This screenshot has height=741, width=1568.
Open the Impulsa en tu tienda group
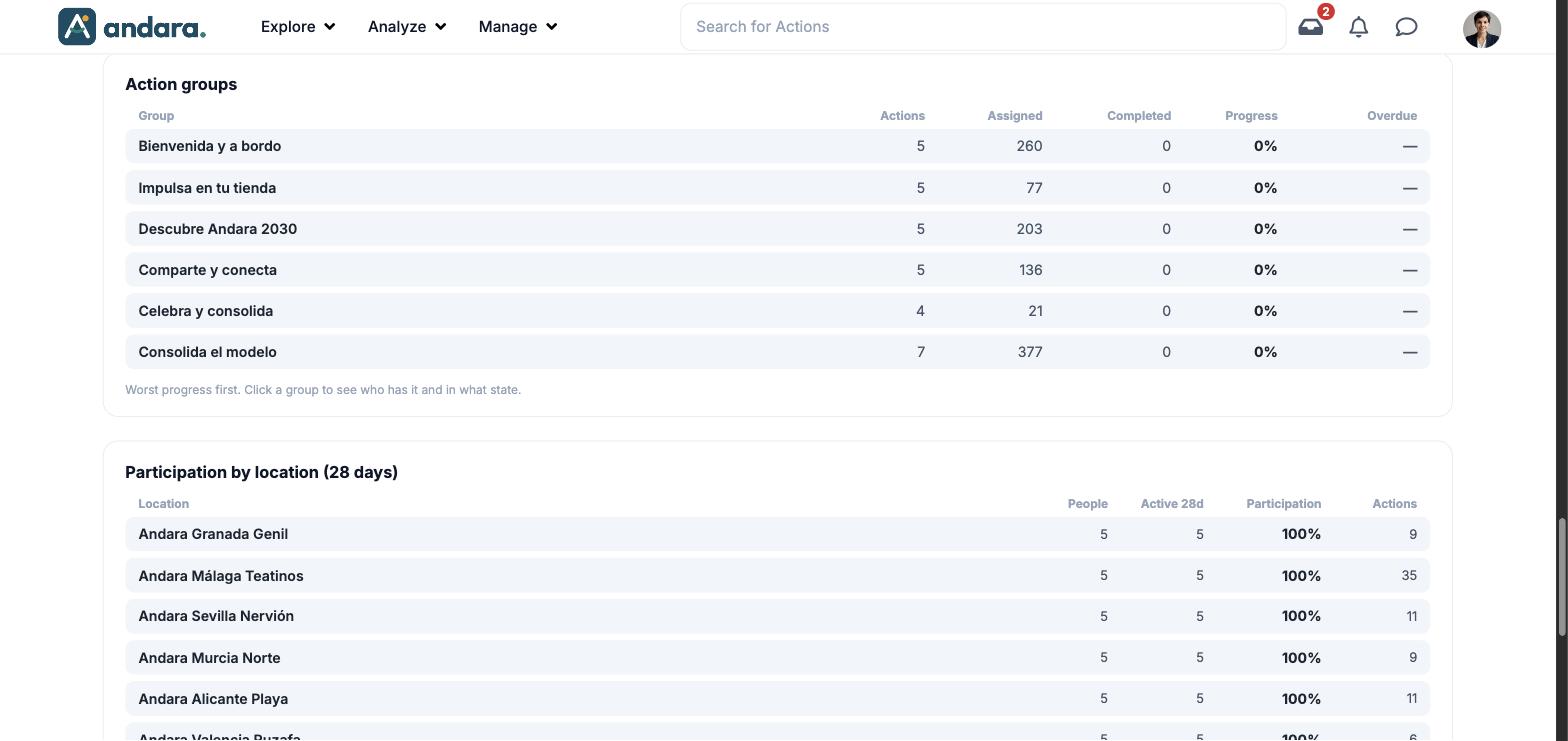(x=777, y=188)
